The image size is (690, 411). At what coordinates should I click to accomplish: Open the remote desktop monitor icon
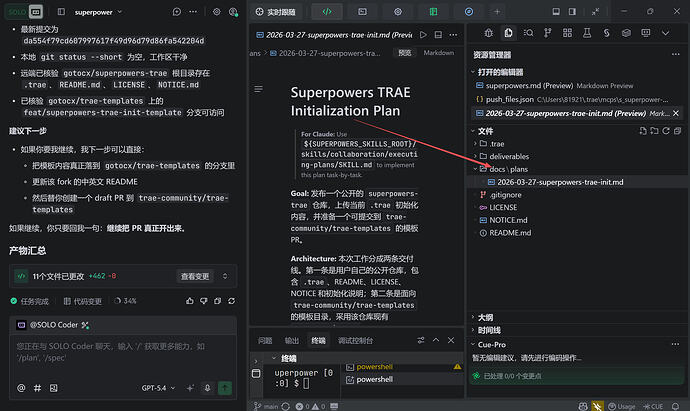coord(646,33)
